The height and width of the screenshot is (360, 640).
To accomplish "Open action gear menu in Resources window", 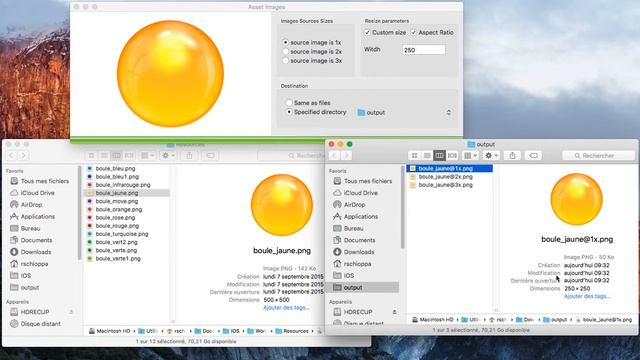I will (168, 156).
